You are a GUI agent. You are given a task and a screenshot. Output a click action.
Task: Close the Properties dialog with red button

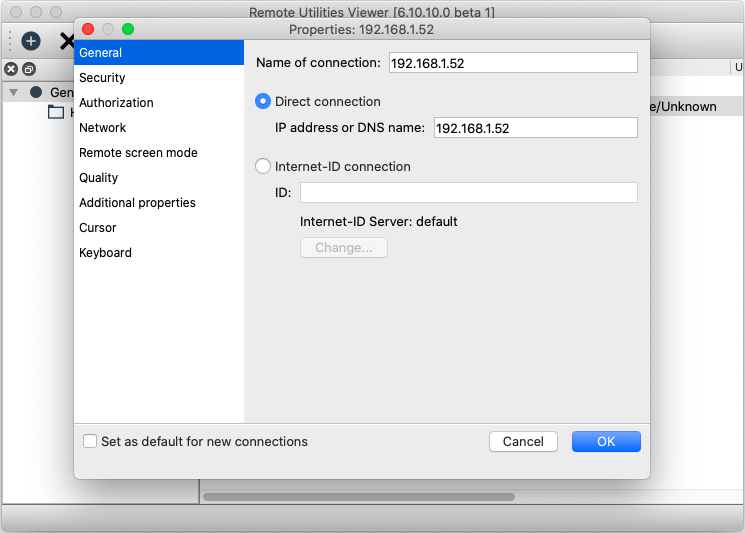pyautogui.click(x=88, y=30)
